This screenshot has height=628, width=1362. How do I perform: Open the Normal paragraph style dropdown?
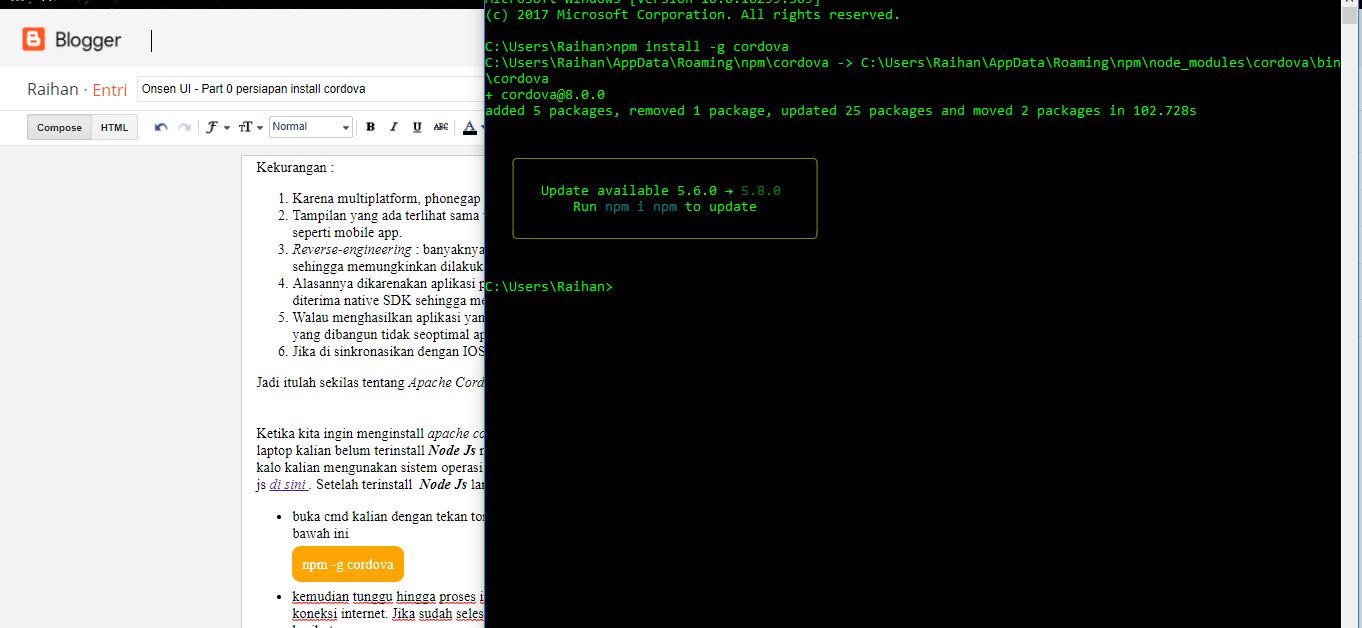310,126
